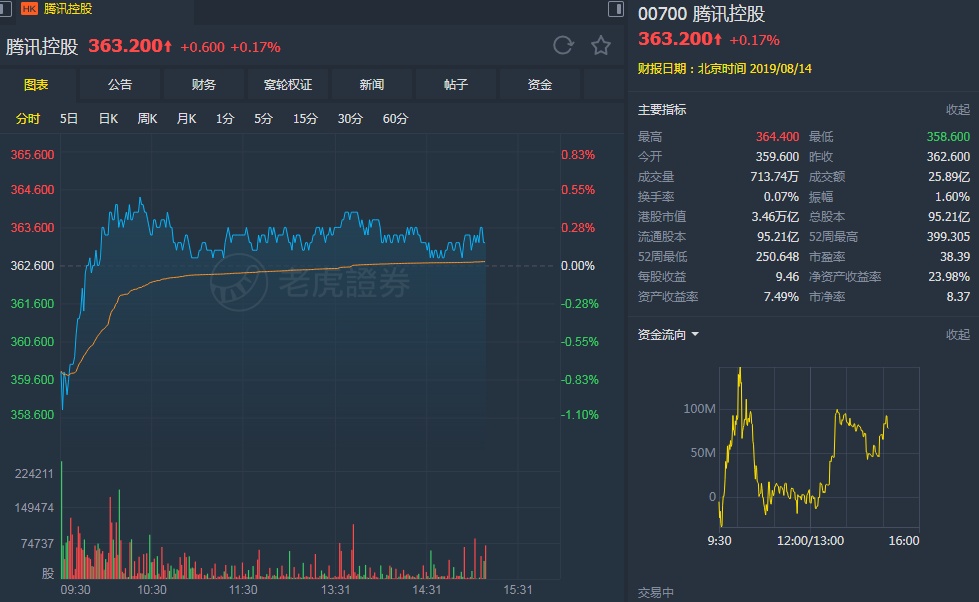The image size is (979, 602).
Task: Collapse the 主要指标 section via 收起
Action: (x=958, y=110)
